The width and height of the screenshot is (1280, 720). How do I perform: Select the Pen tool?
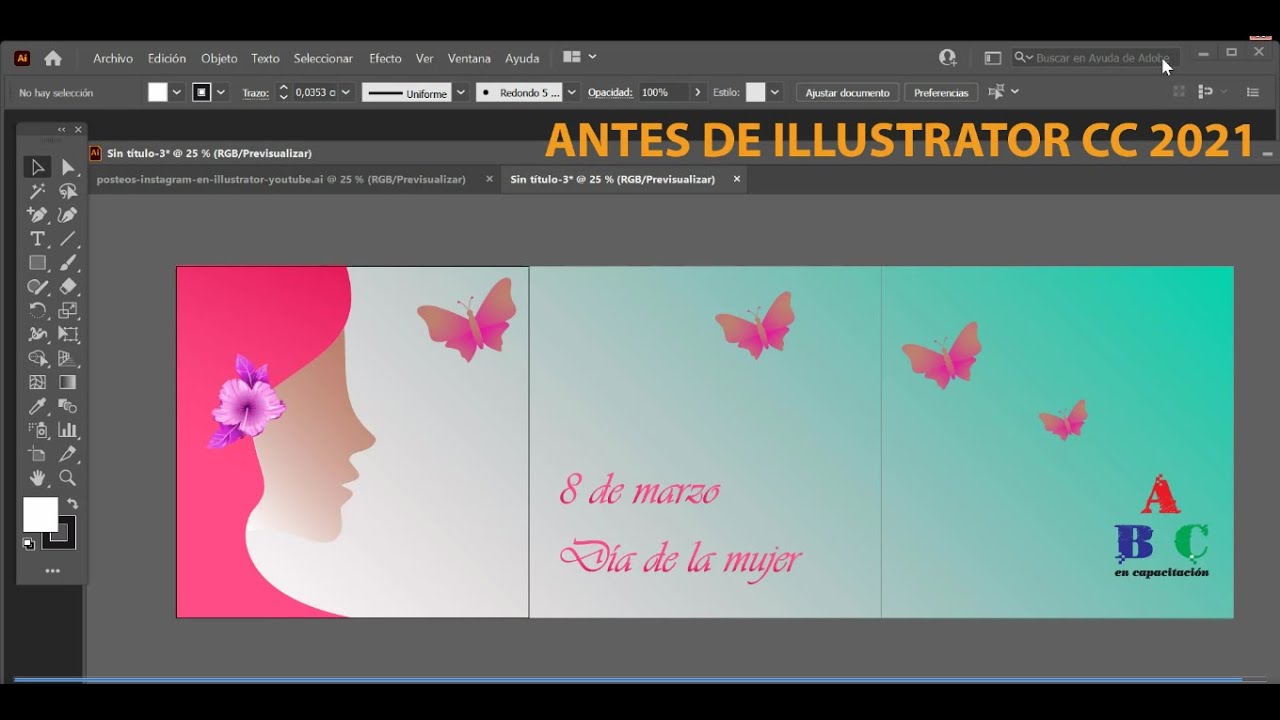(37, 215)
